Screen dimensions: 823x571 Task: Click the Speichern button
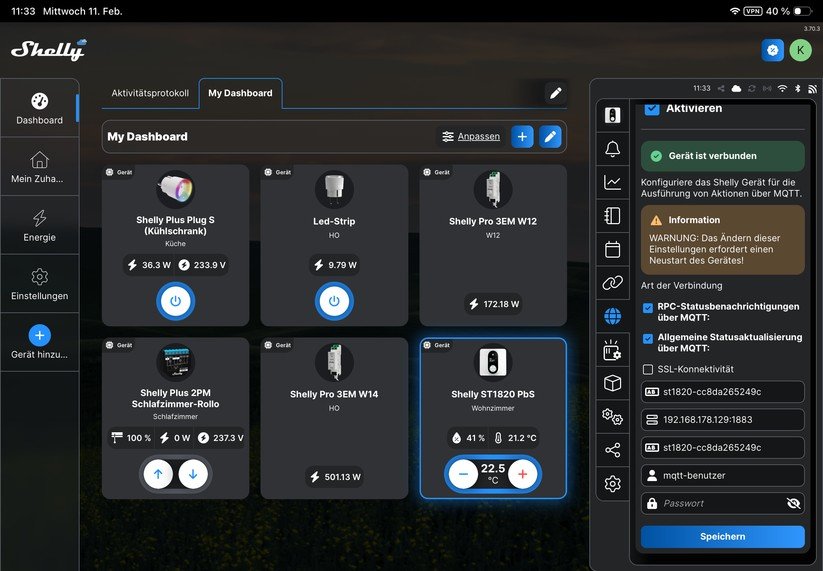tap(722, 537)
